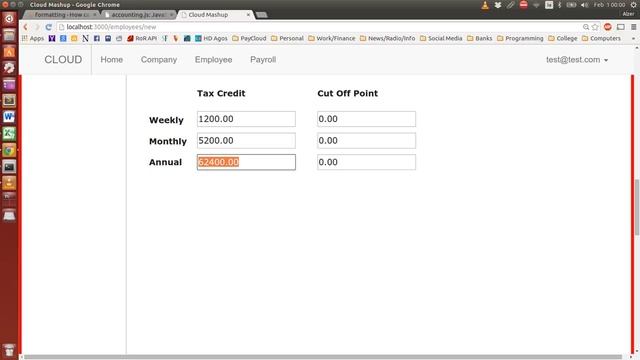Open the College bookmarks folder
The height and width of the screenshot is (360, 640).
tap(563, 38)
